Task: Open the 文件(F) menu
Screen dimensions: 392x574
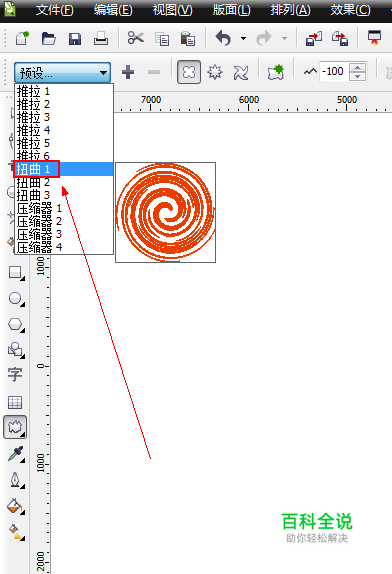Action: [55, 10]
